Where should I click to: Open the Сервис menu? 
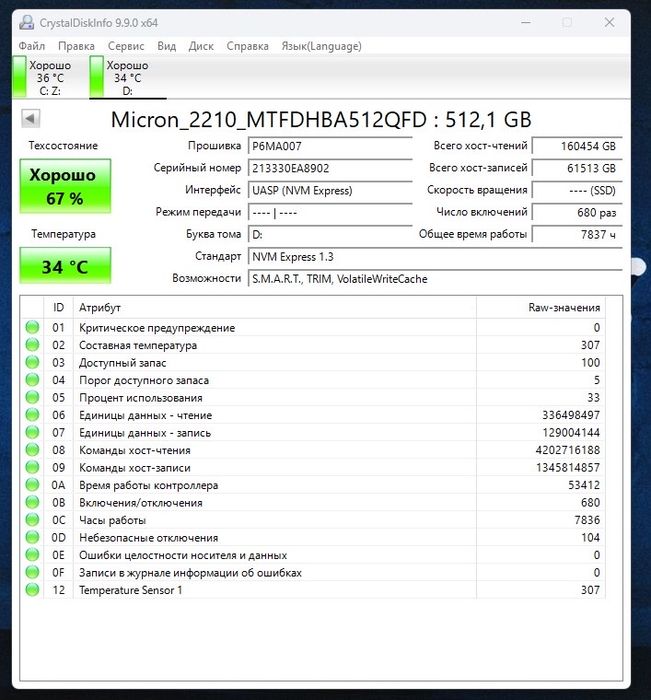click(x=126, y=46)
